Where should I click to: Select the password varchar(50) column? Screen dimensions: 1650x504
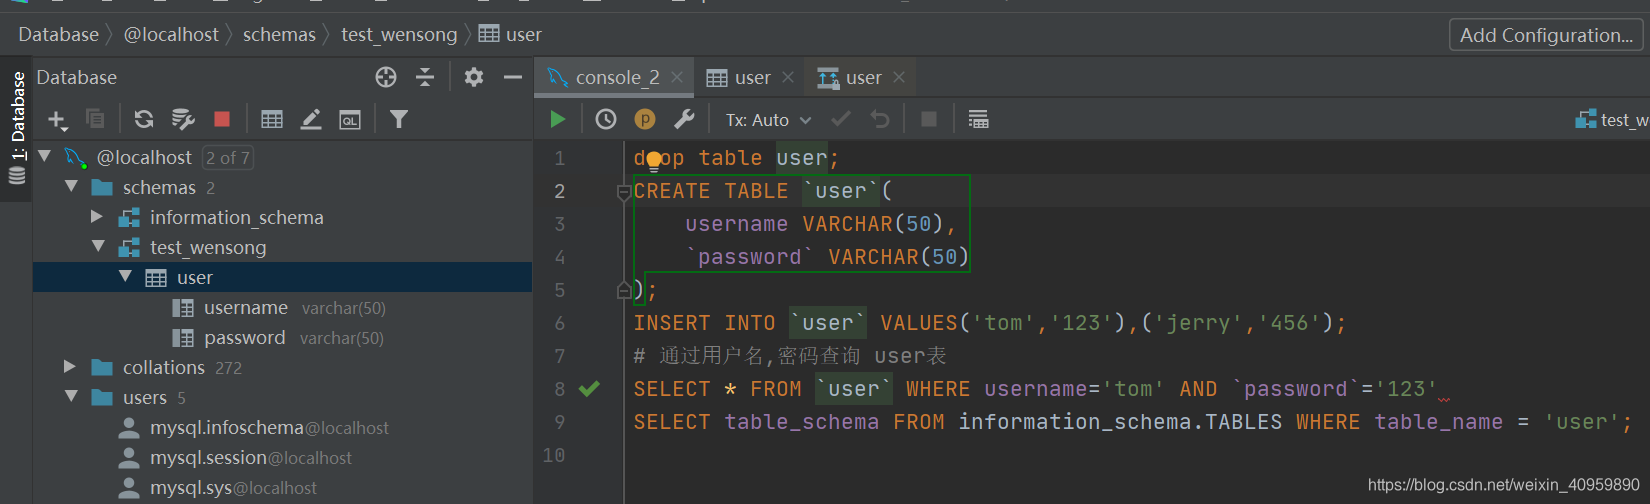pyautogui.click(x=282, y=338)
